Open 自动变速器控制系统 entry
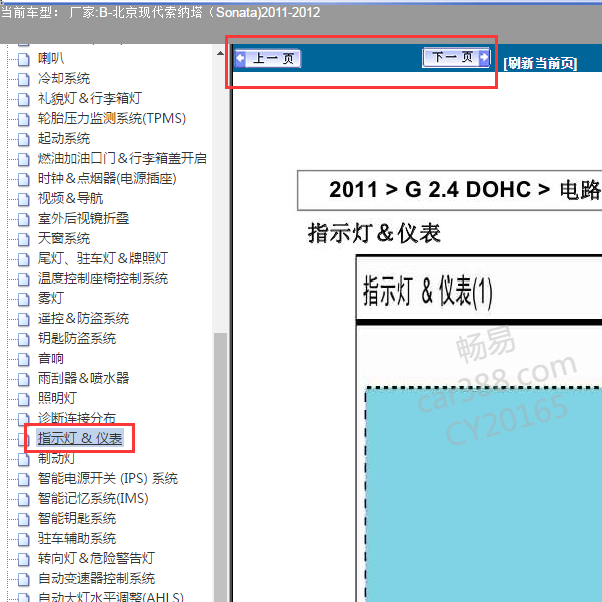The image size is (602, 602). tap(96, 578)
